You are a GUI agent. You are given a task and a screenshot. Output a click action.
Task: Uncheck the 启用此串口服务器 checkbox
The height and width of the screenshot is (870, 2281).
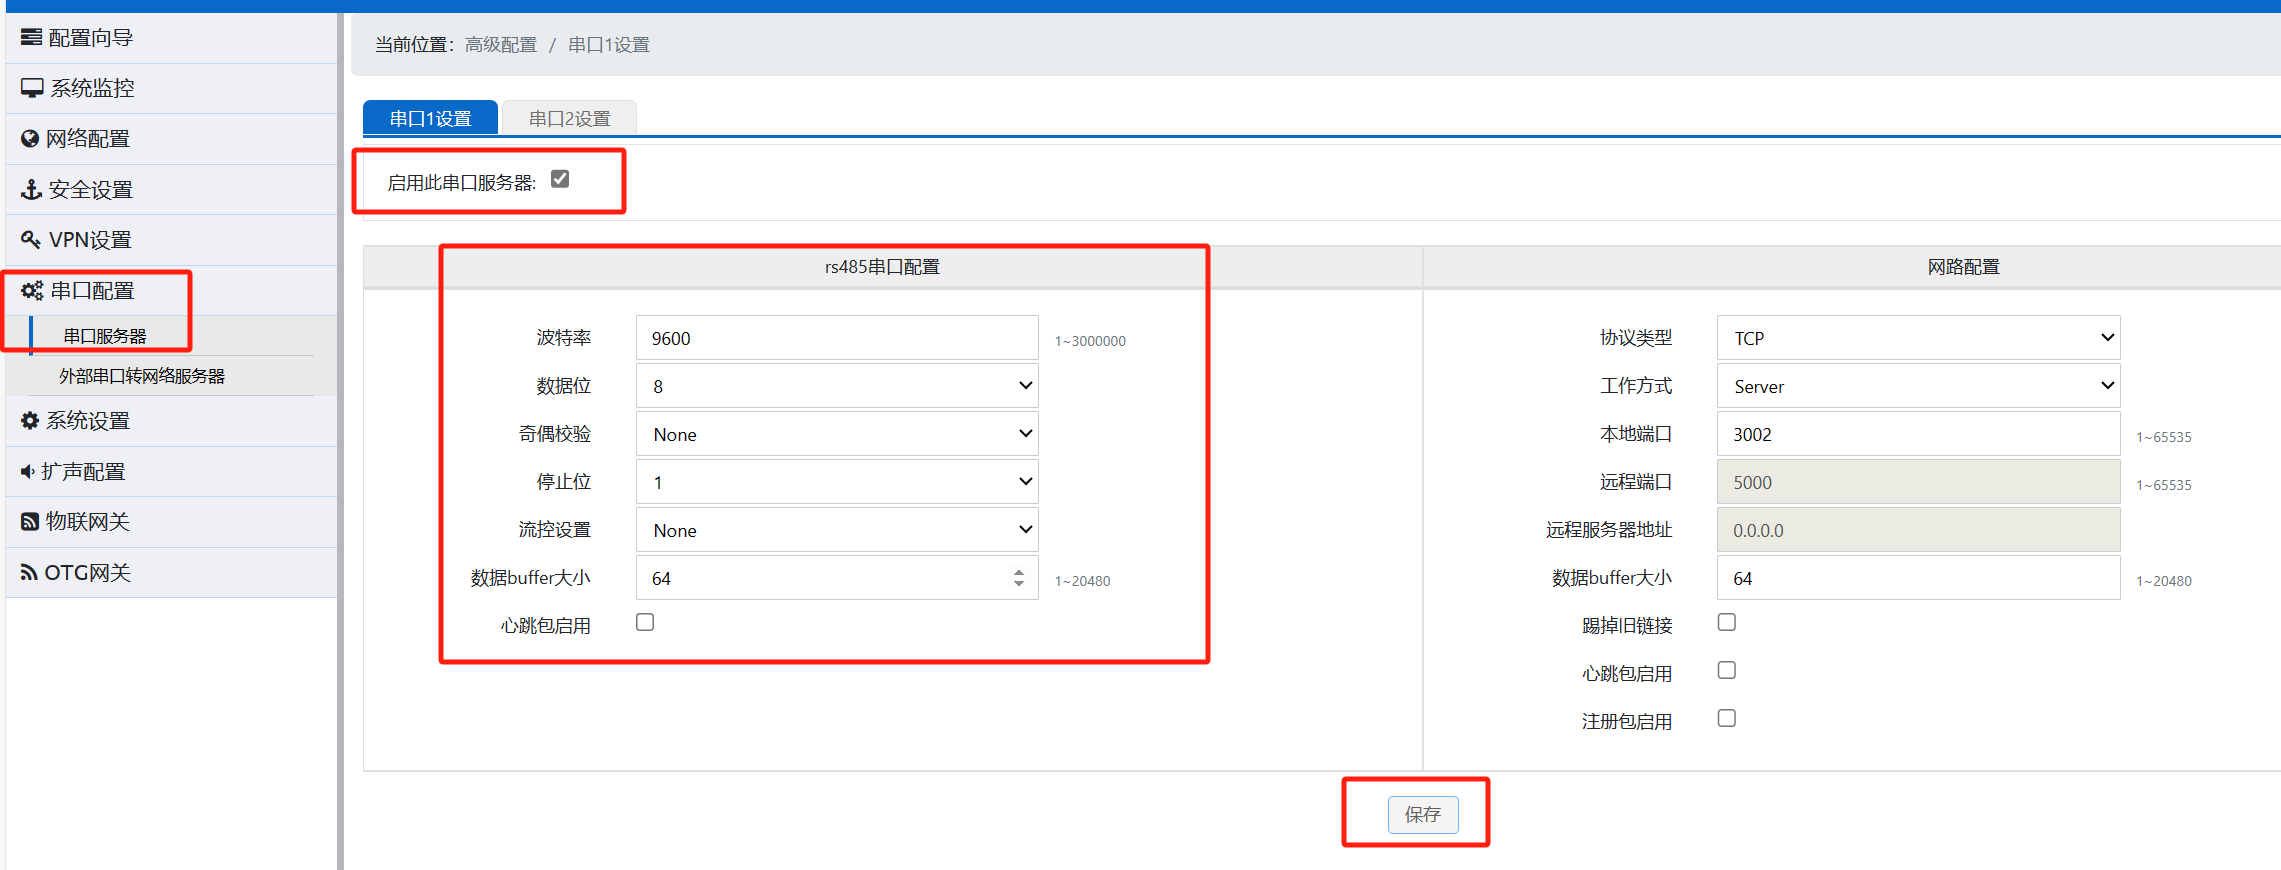coord(560,179)
